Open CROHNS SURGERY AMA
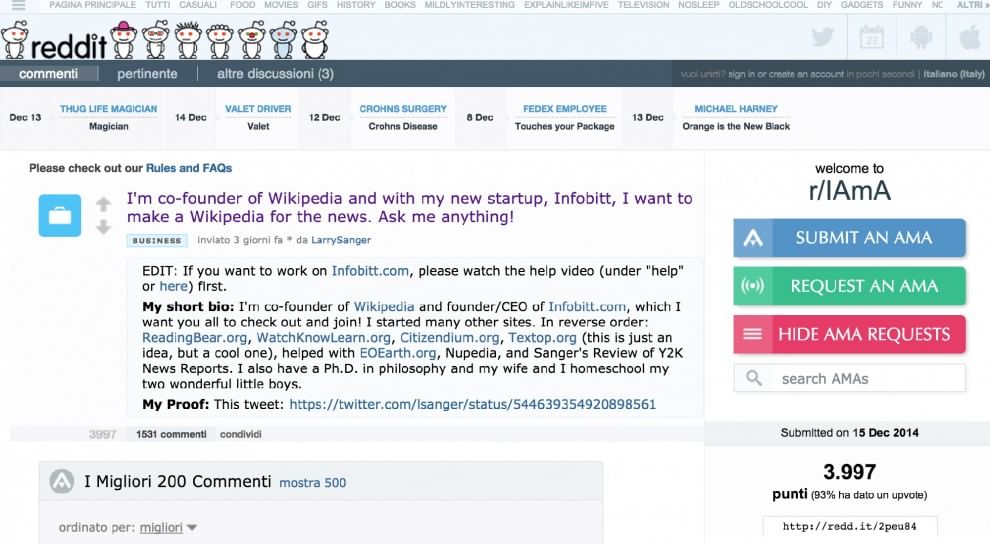This screenshot has height=545, width=990. pyautogui.click(x=403, y=109)
